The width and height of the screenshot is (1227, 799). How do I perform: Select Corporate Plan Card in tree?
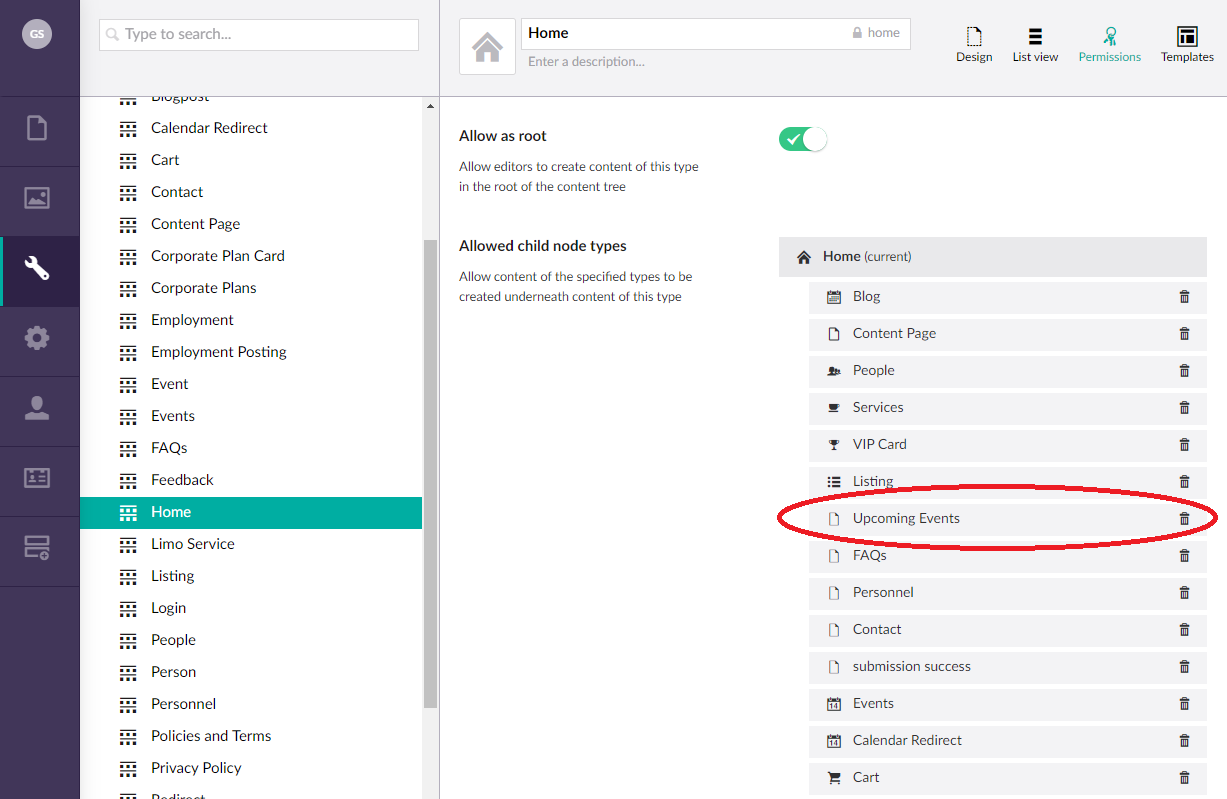click(217, 256)
